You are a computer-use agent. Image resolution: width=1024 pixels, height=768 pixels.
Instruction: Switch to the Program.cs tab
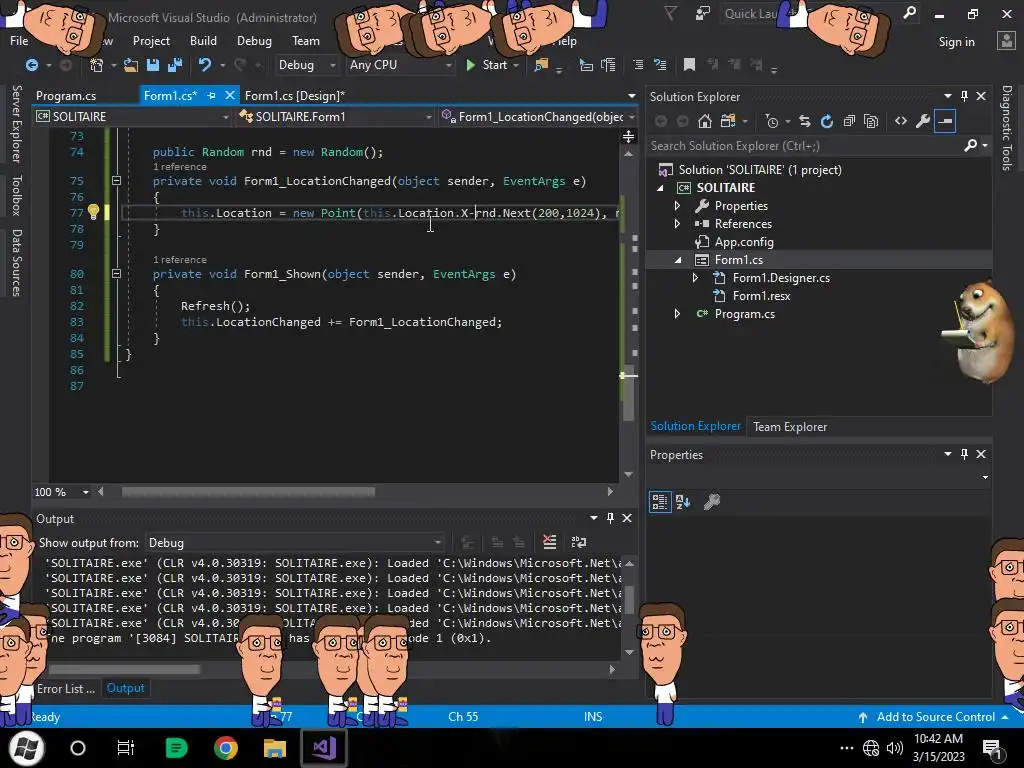66,95
